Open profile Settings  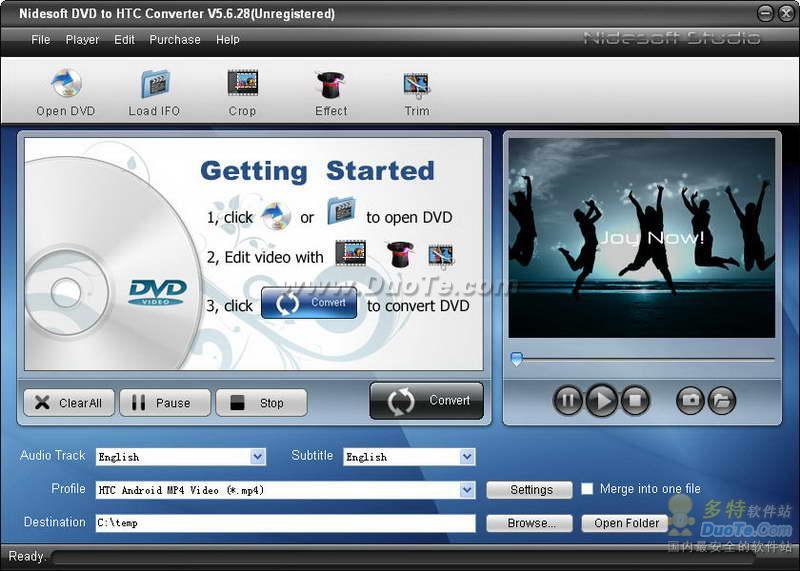click(530, 490)
